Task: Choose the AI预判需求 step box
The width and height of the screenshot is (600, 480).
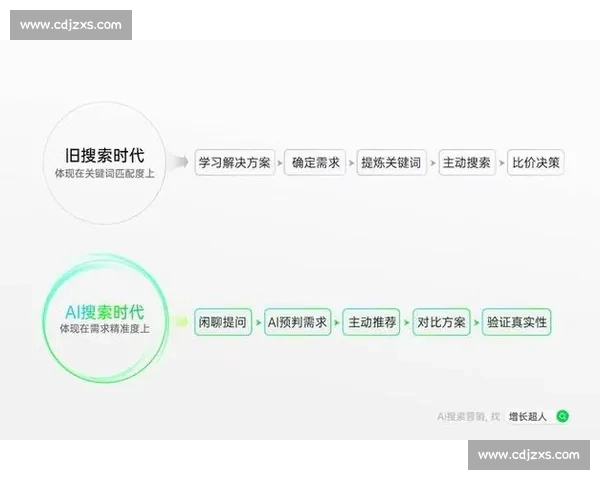Action: (297, 322)
